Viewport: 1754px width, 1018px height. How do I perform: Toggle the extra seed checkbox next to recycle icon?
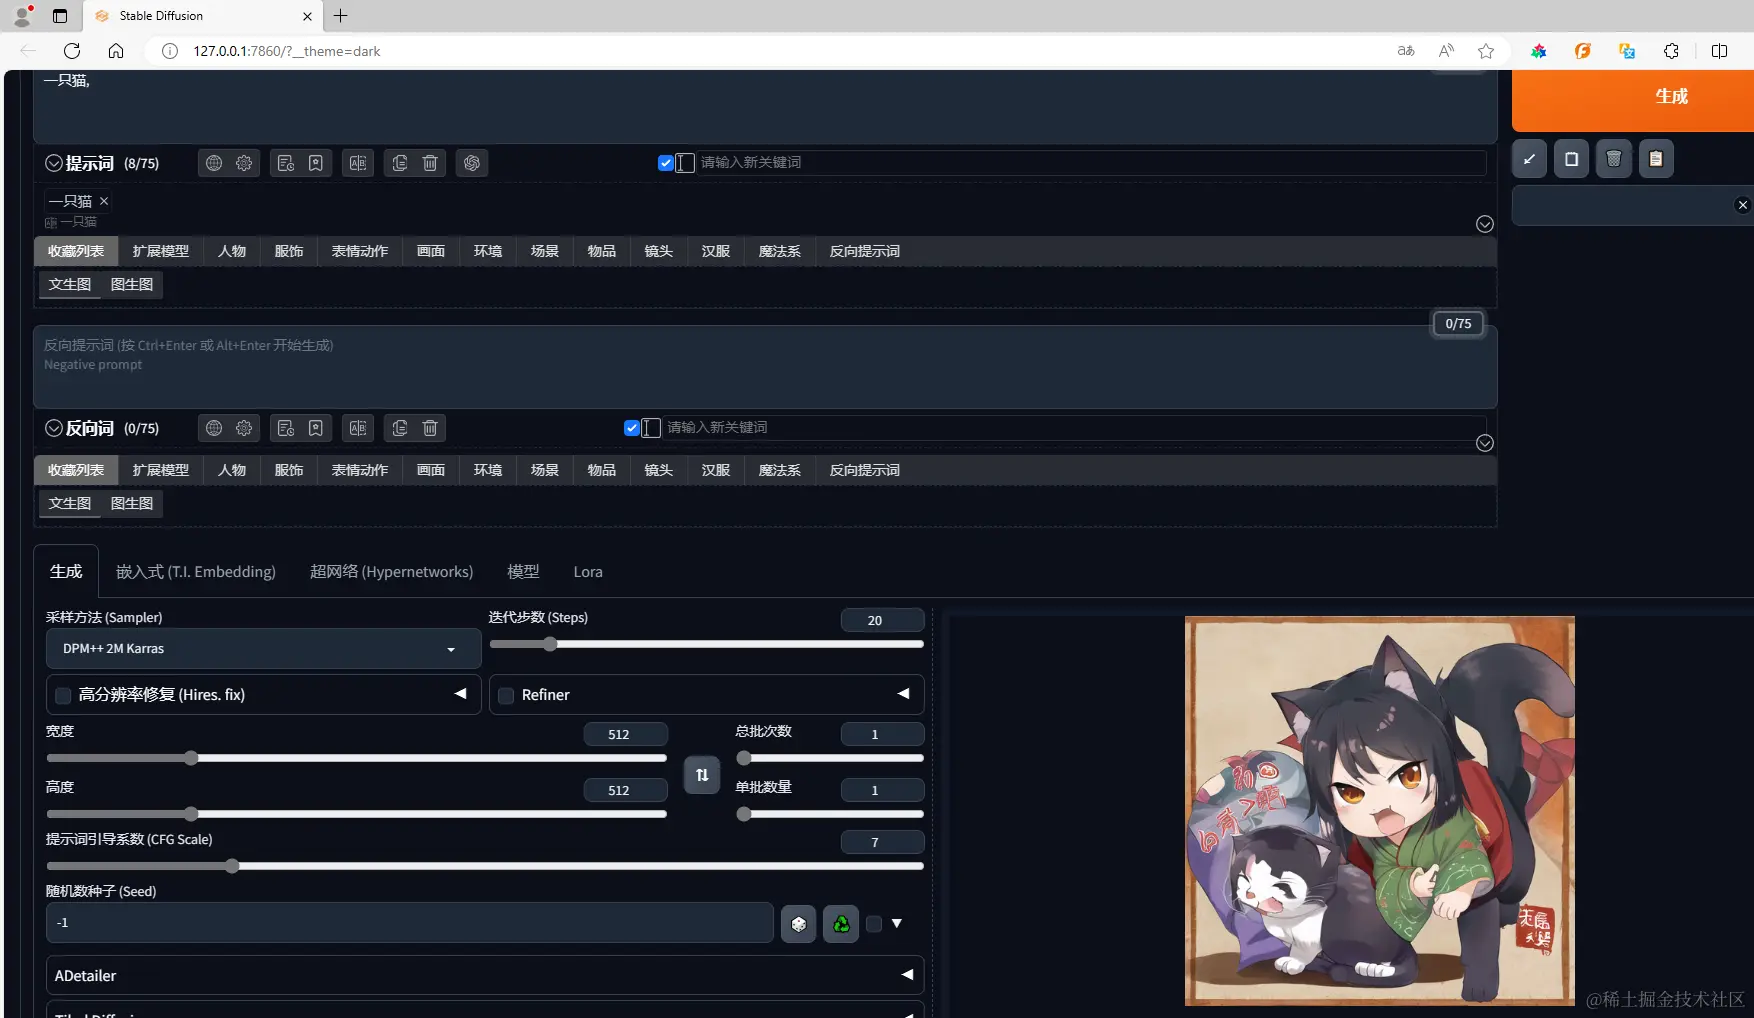point(874,924)
